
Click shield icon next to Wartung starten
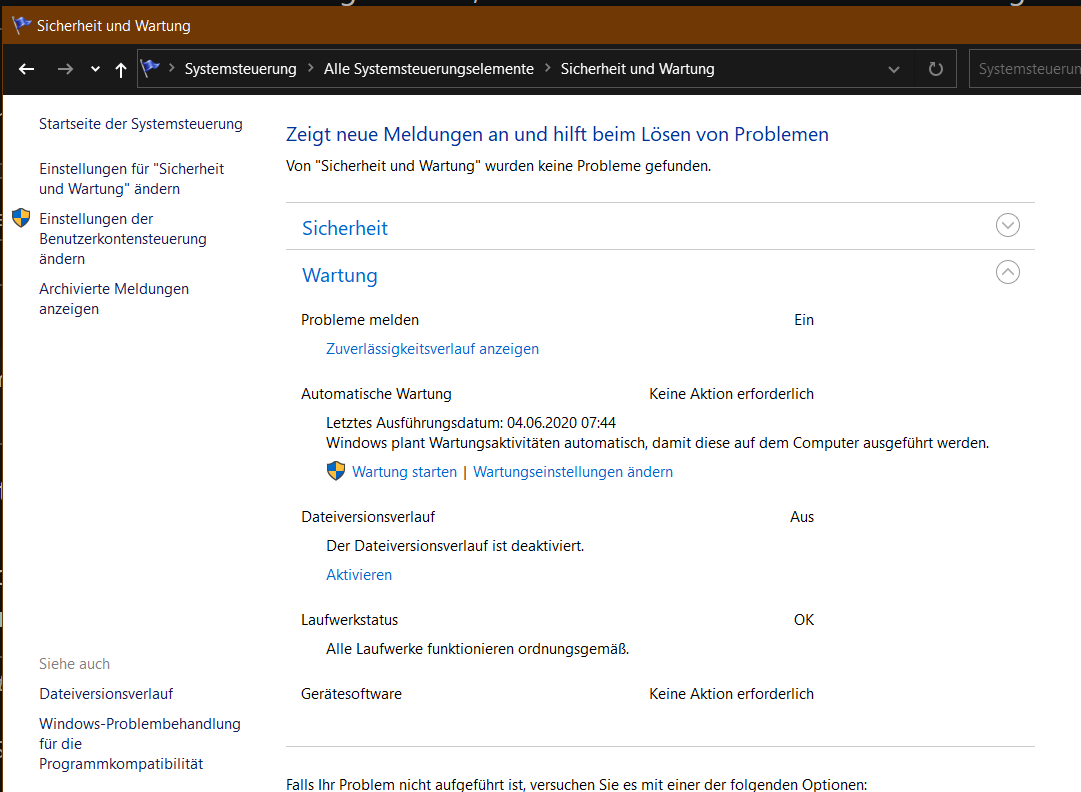336,471
